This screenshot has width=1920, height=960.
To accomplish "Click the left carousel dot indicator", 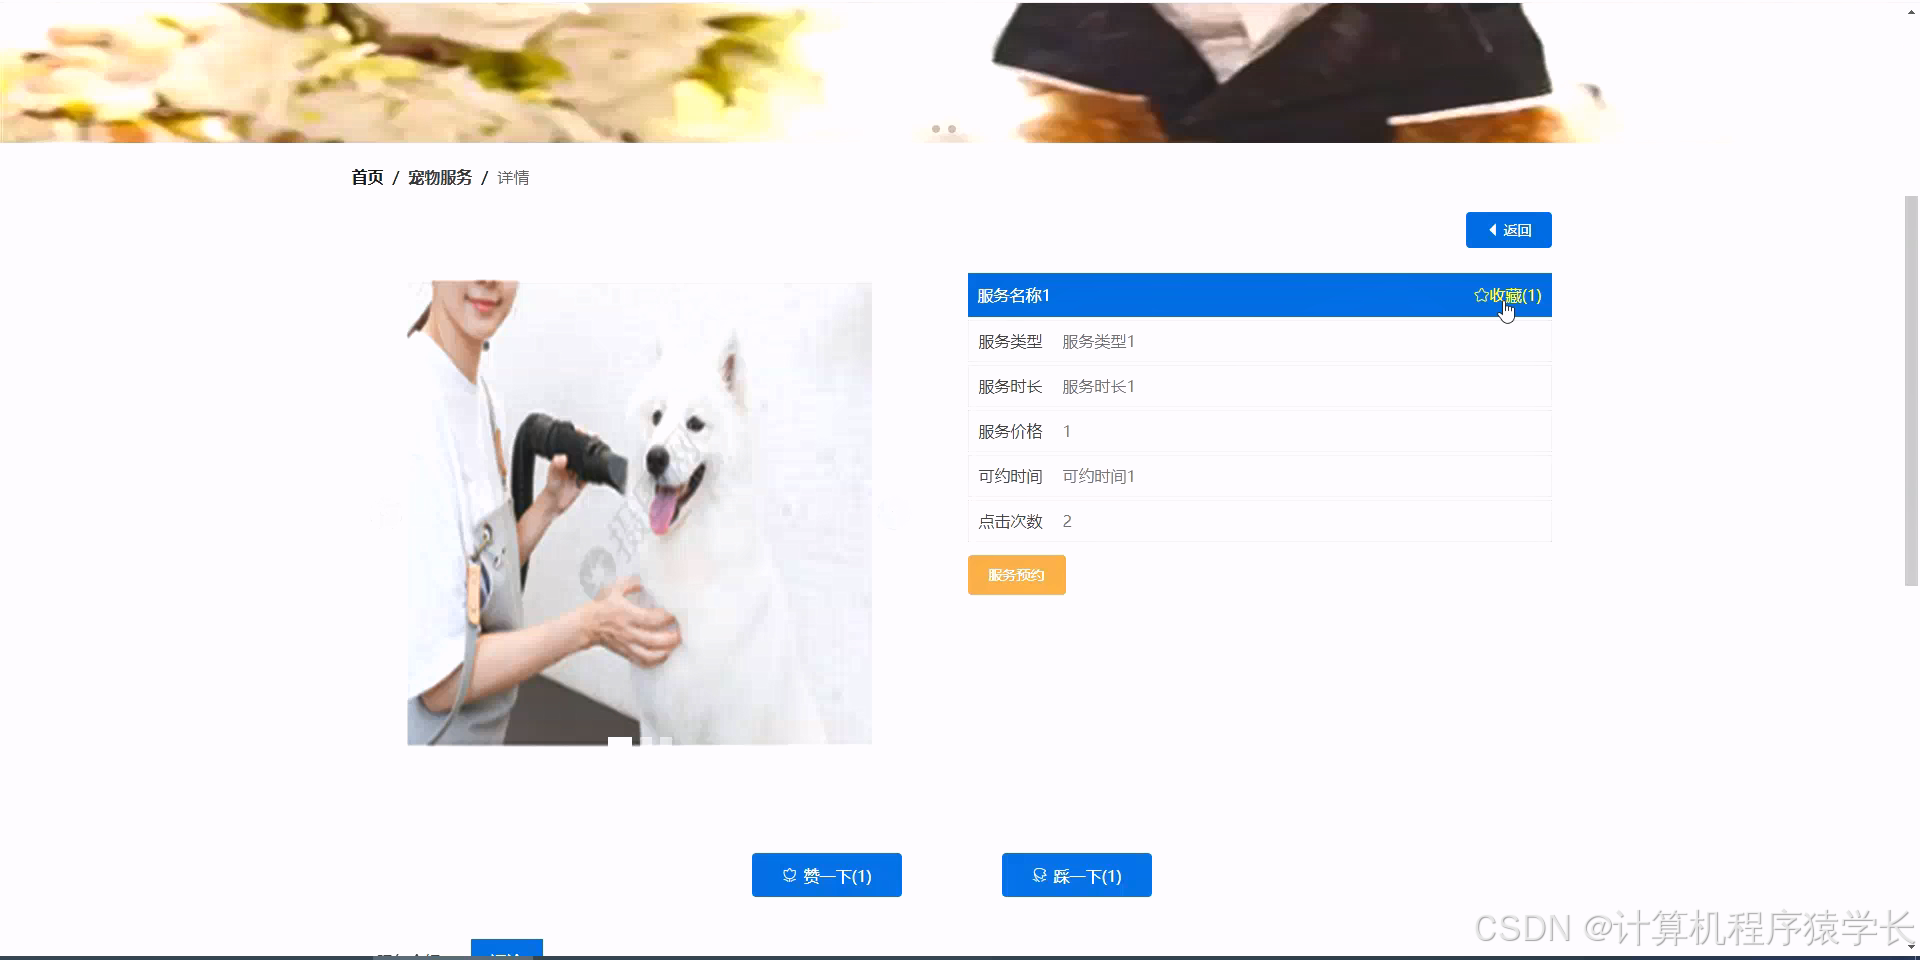I will [x=936, y=129].
